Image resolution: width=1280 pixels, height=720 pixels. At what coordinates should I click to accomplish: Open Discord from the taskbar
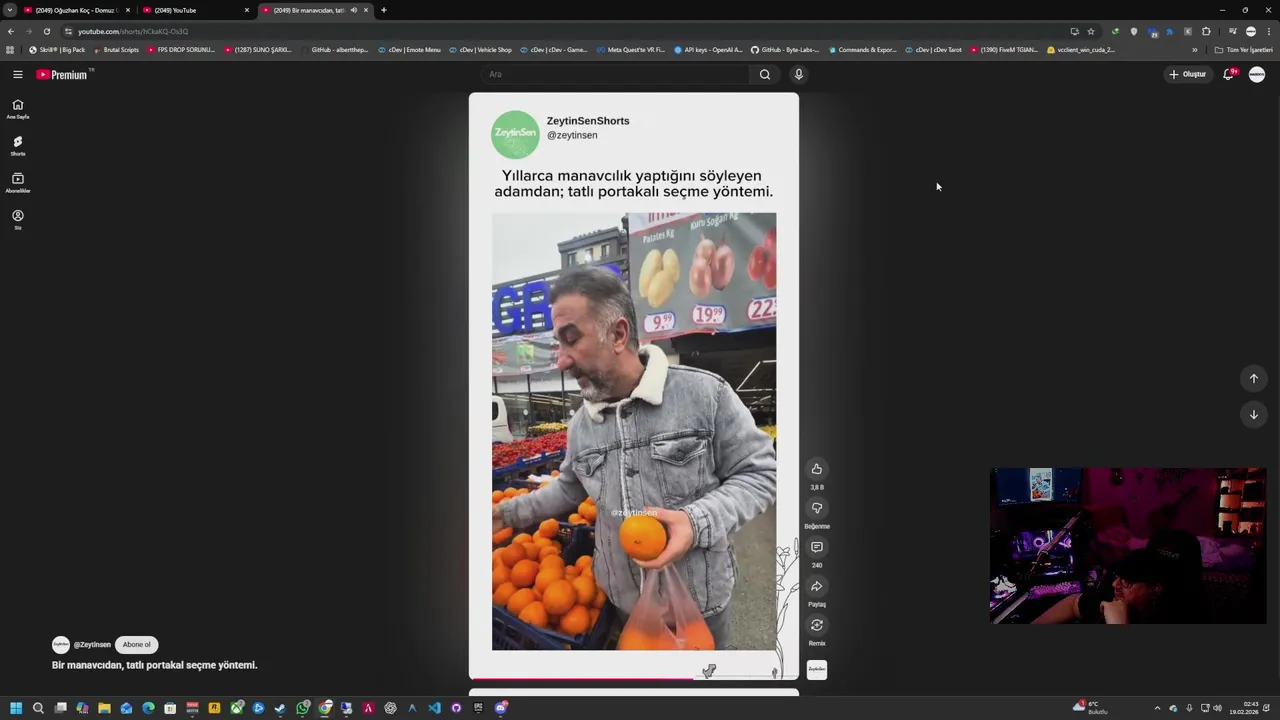tap(501, 708)
